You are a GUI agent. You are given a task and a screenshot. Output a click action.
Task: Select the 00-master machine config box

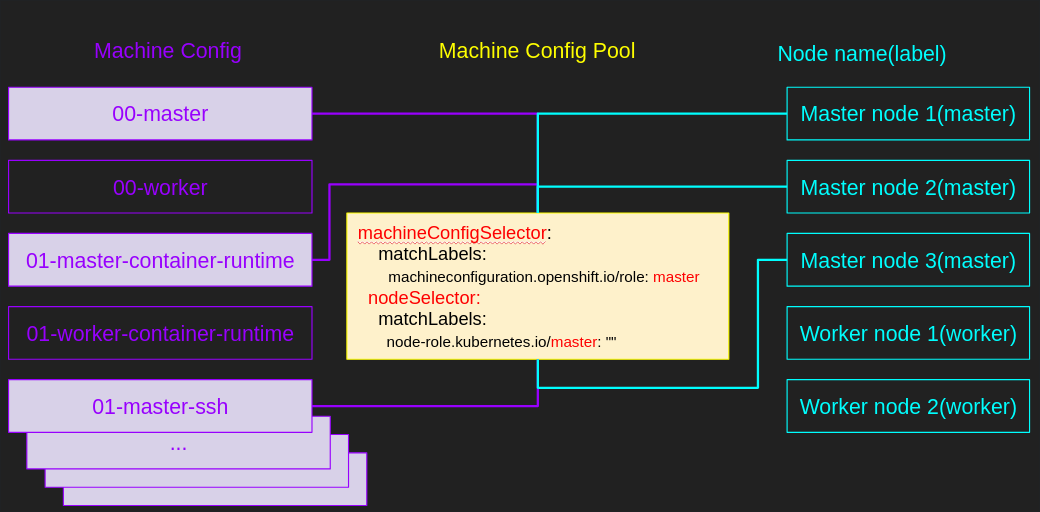pos(160,114)
